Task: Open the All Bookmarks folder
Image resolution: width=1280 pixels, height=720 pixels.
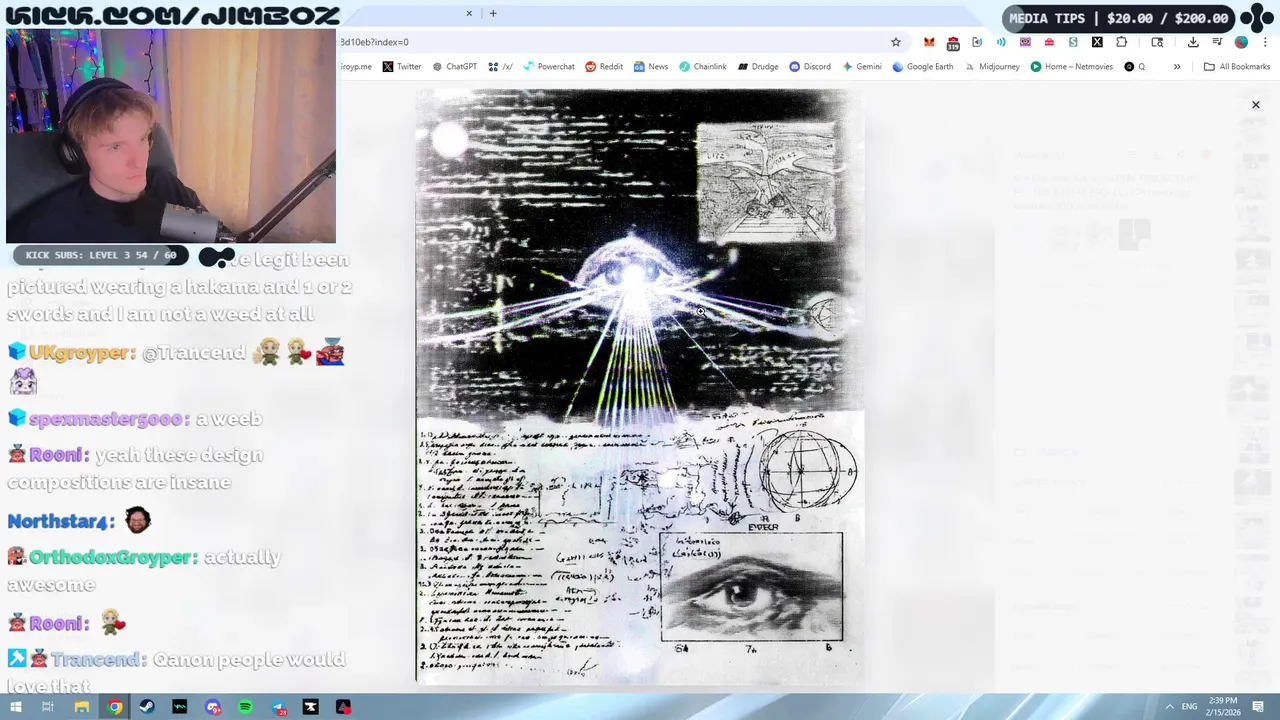Action: [1237, 66]
